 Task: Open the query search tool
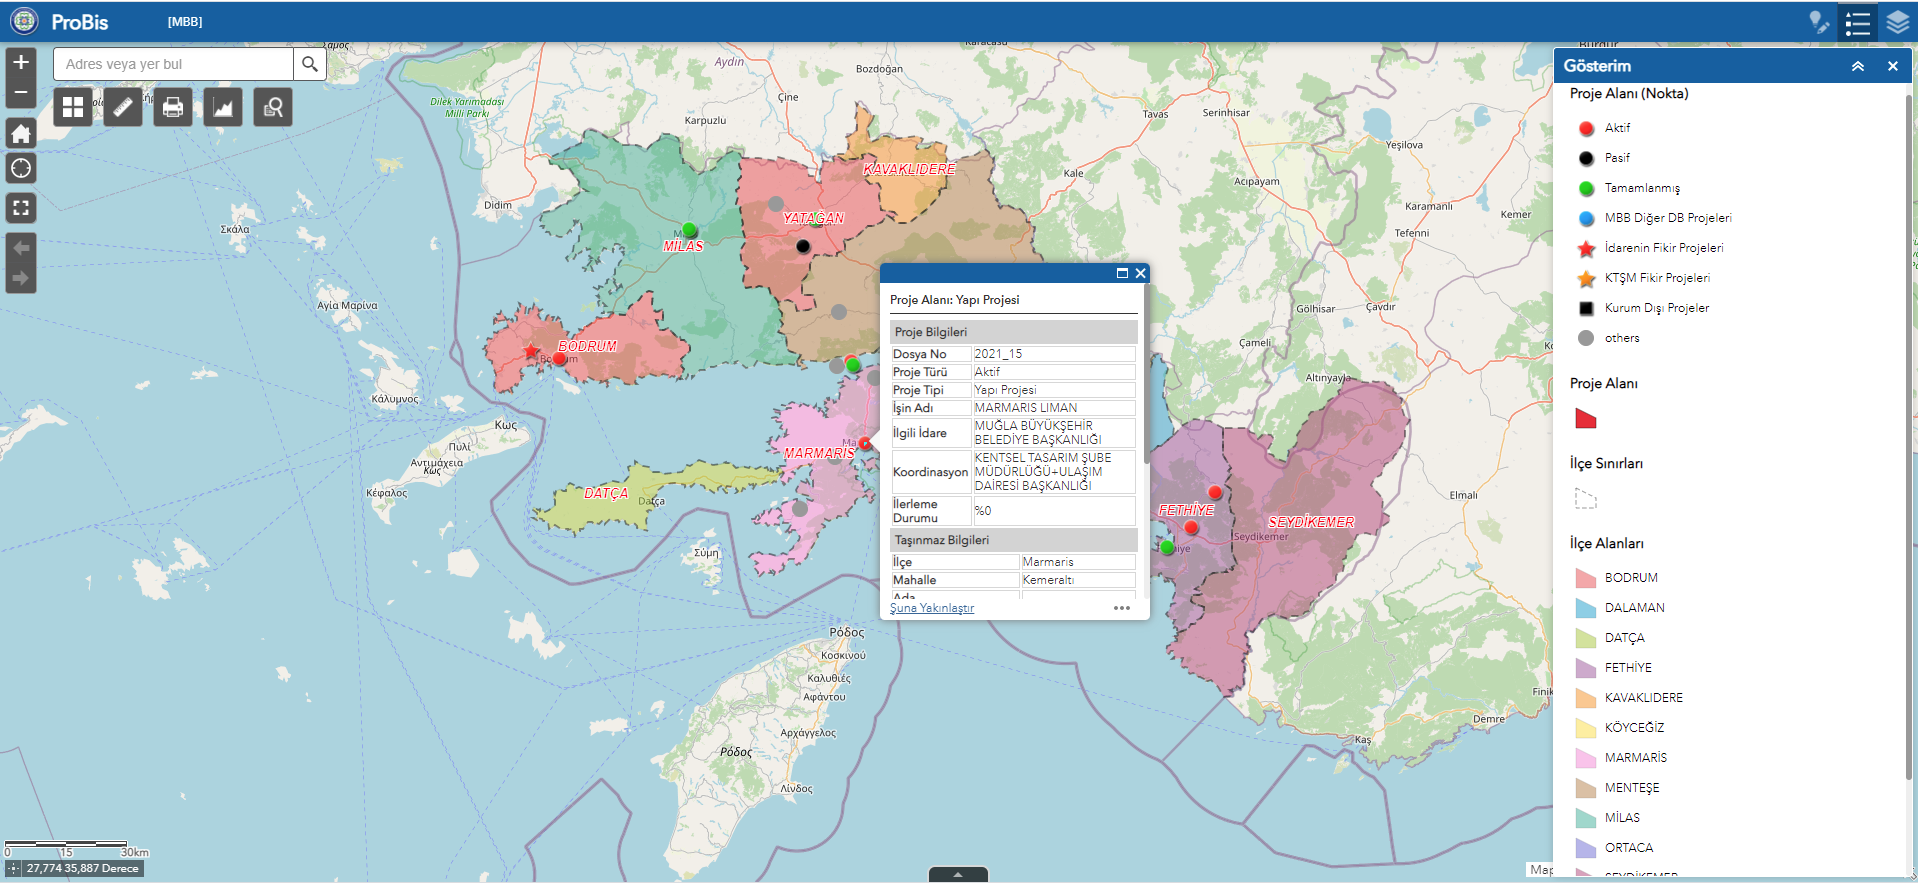273,107
